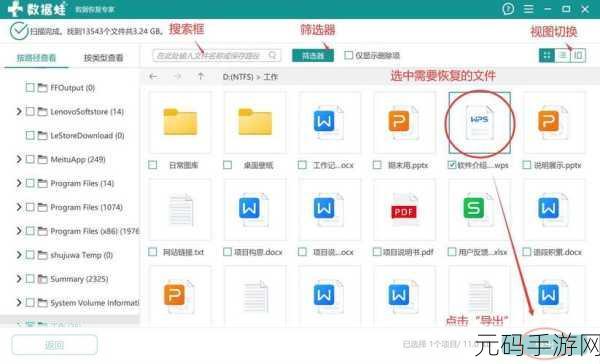This screenshot has height=364, width=600.
Task: Expand the Program Files (14) node
Action: 19,183
